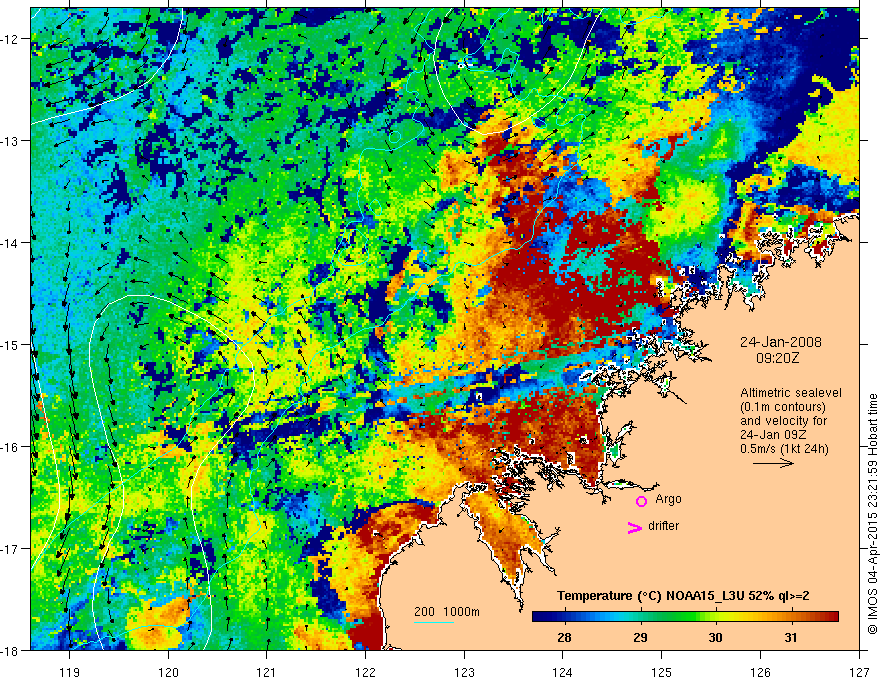Click colorbar tick label 30
The image size is (880, 680).
point(715,637)
